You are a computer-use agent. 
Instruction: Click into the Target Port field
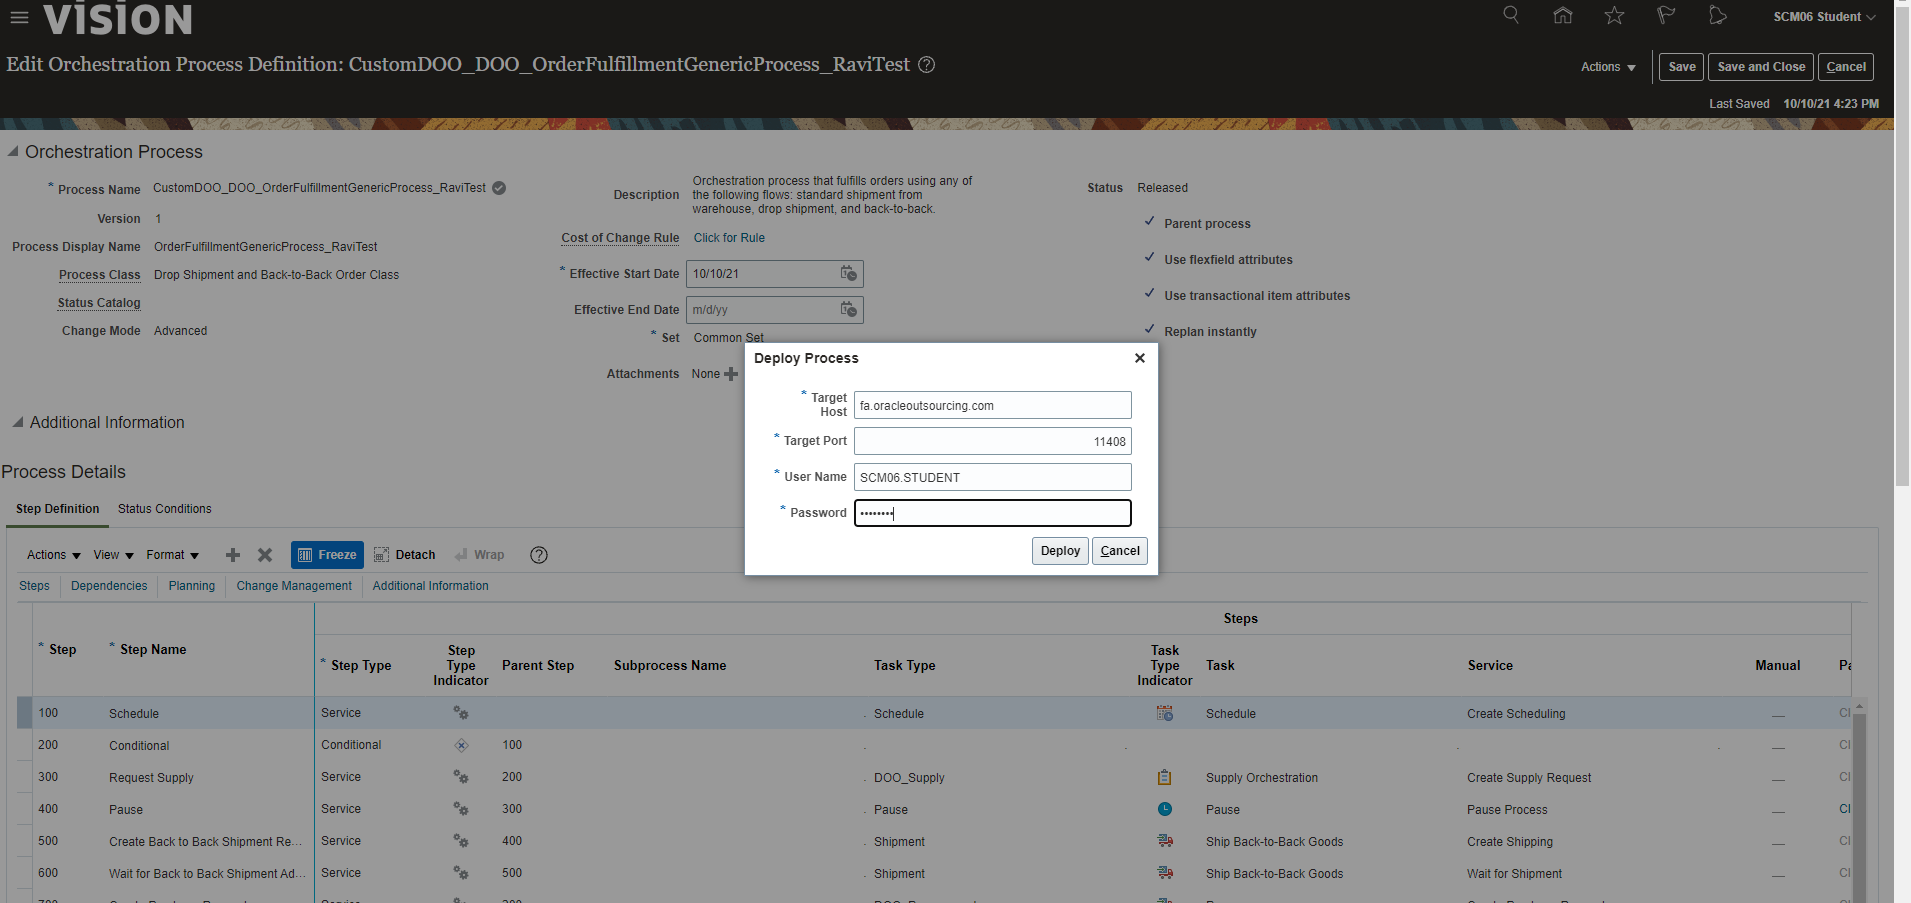coord(992,441)
